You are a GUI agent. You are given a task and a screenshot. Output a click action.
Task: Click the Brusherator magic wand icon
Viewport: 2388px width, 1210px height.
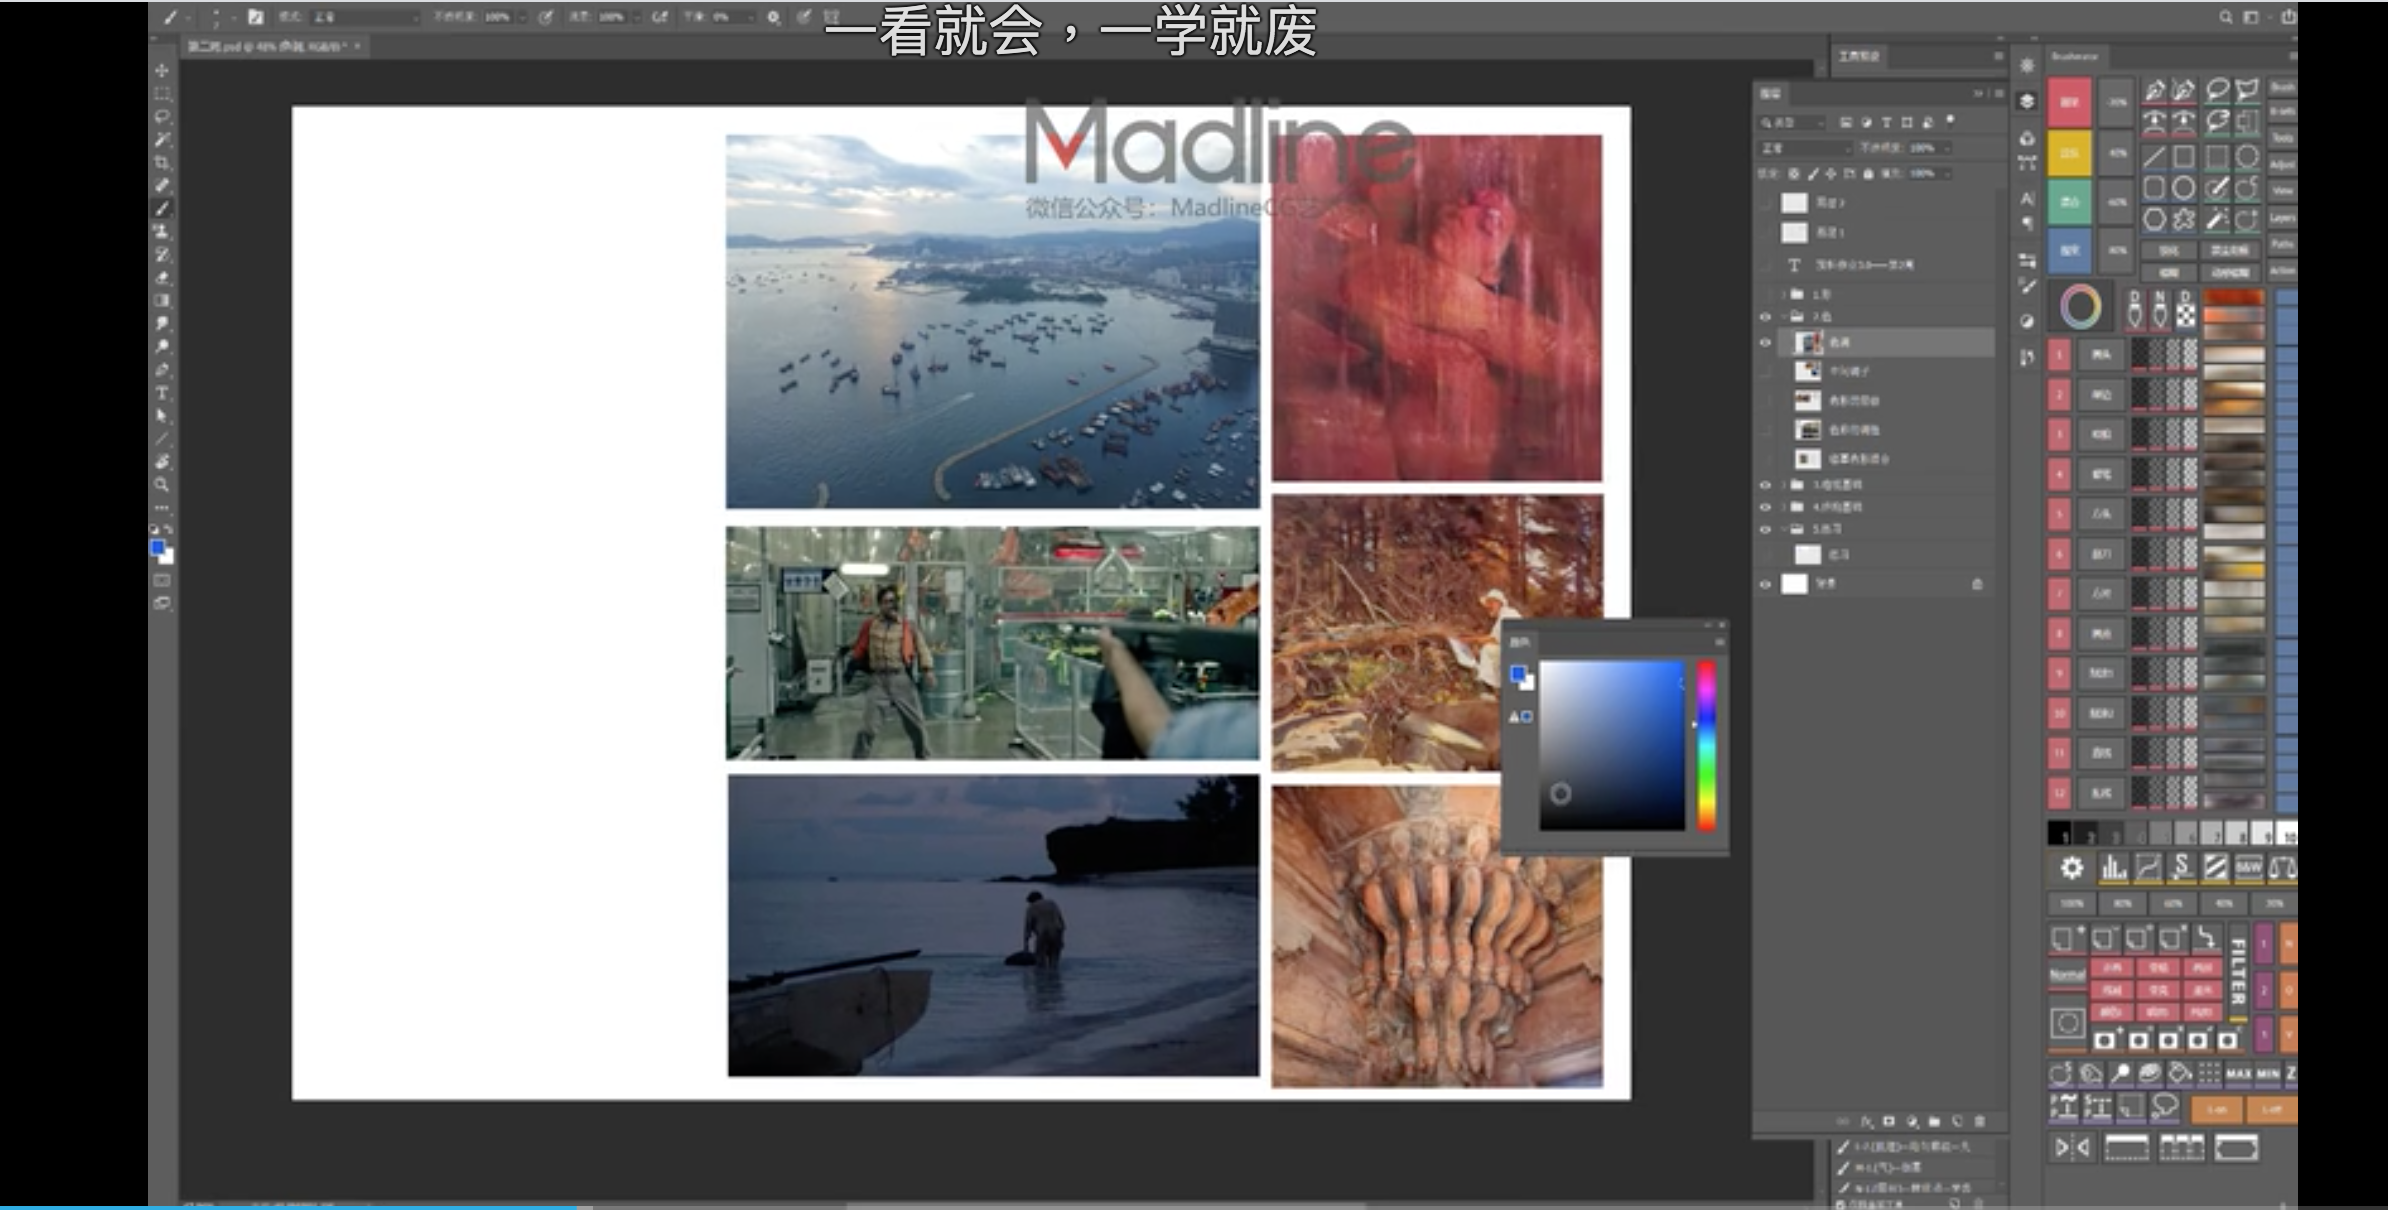click(x=2217, y=220)
